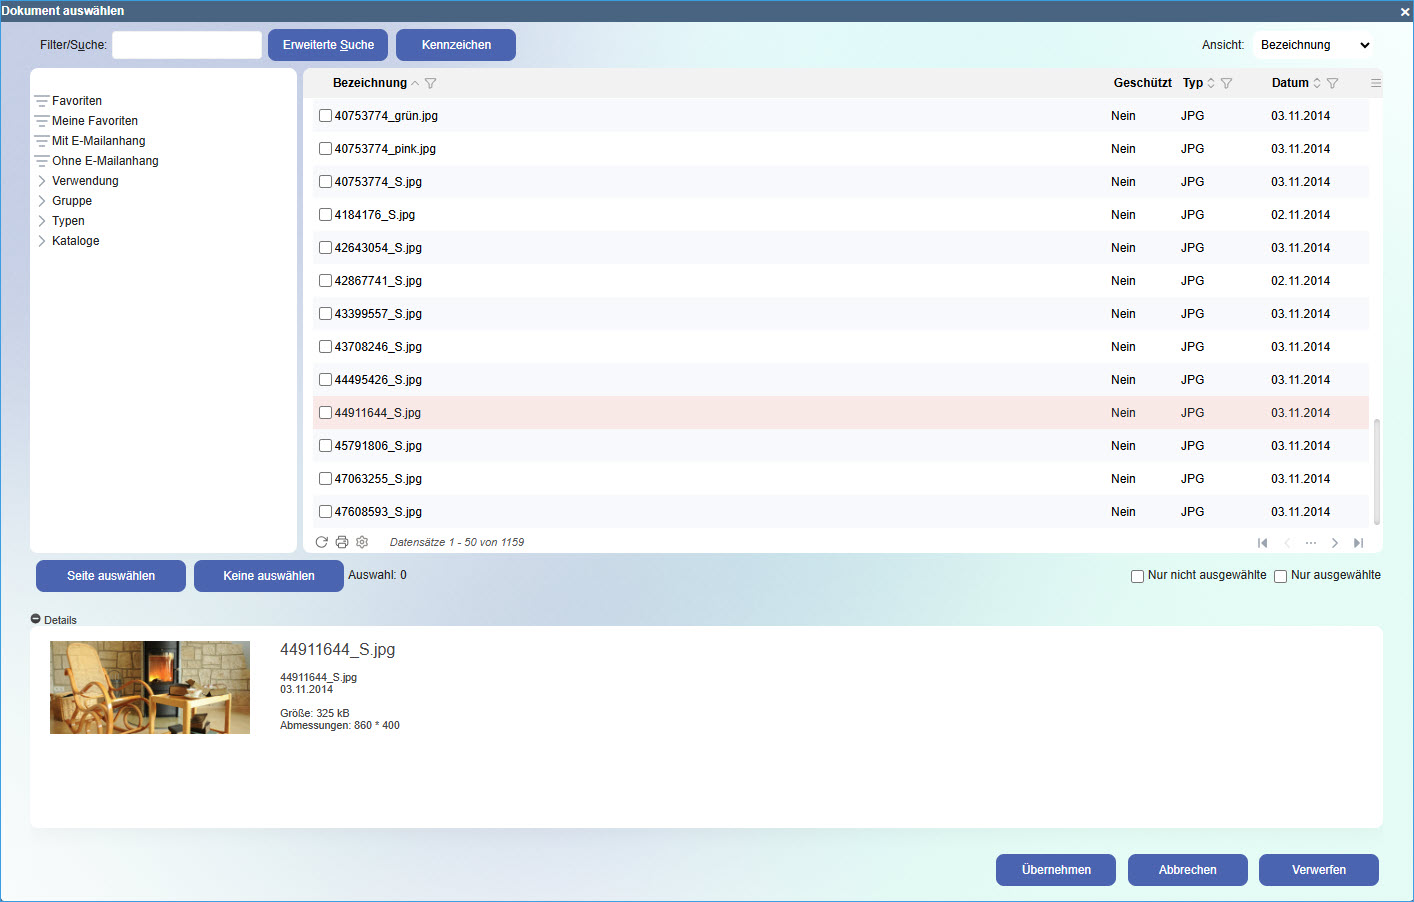The width and height of the screenshot is (1414, 902).
Task: Tick the checkbox for 43399557_S.jpg
Action: coord(325,314)
